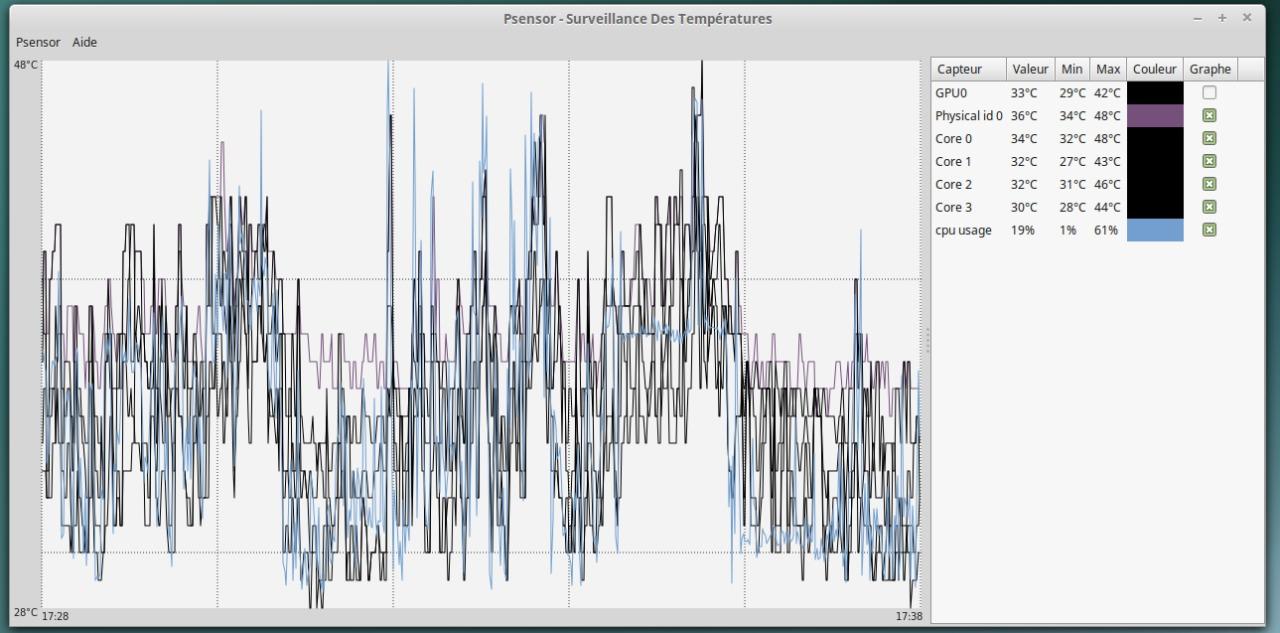This screenshot has height=633, width=1280.
Task: Click the 36°C value of Physical id 0
Action: [x=1024, y=116]
